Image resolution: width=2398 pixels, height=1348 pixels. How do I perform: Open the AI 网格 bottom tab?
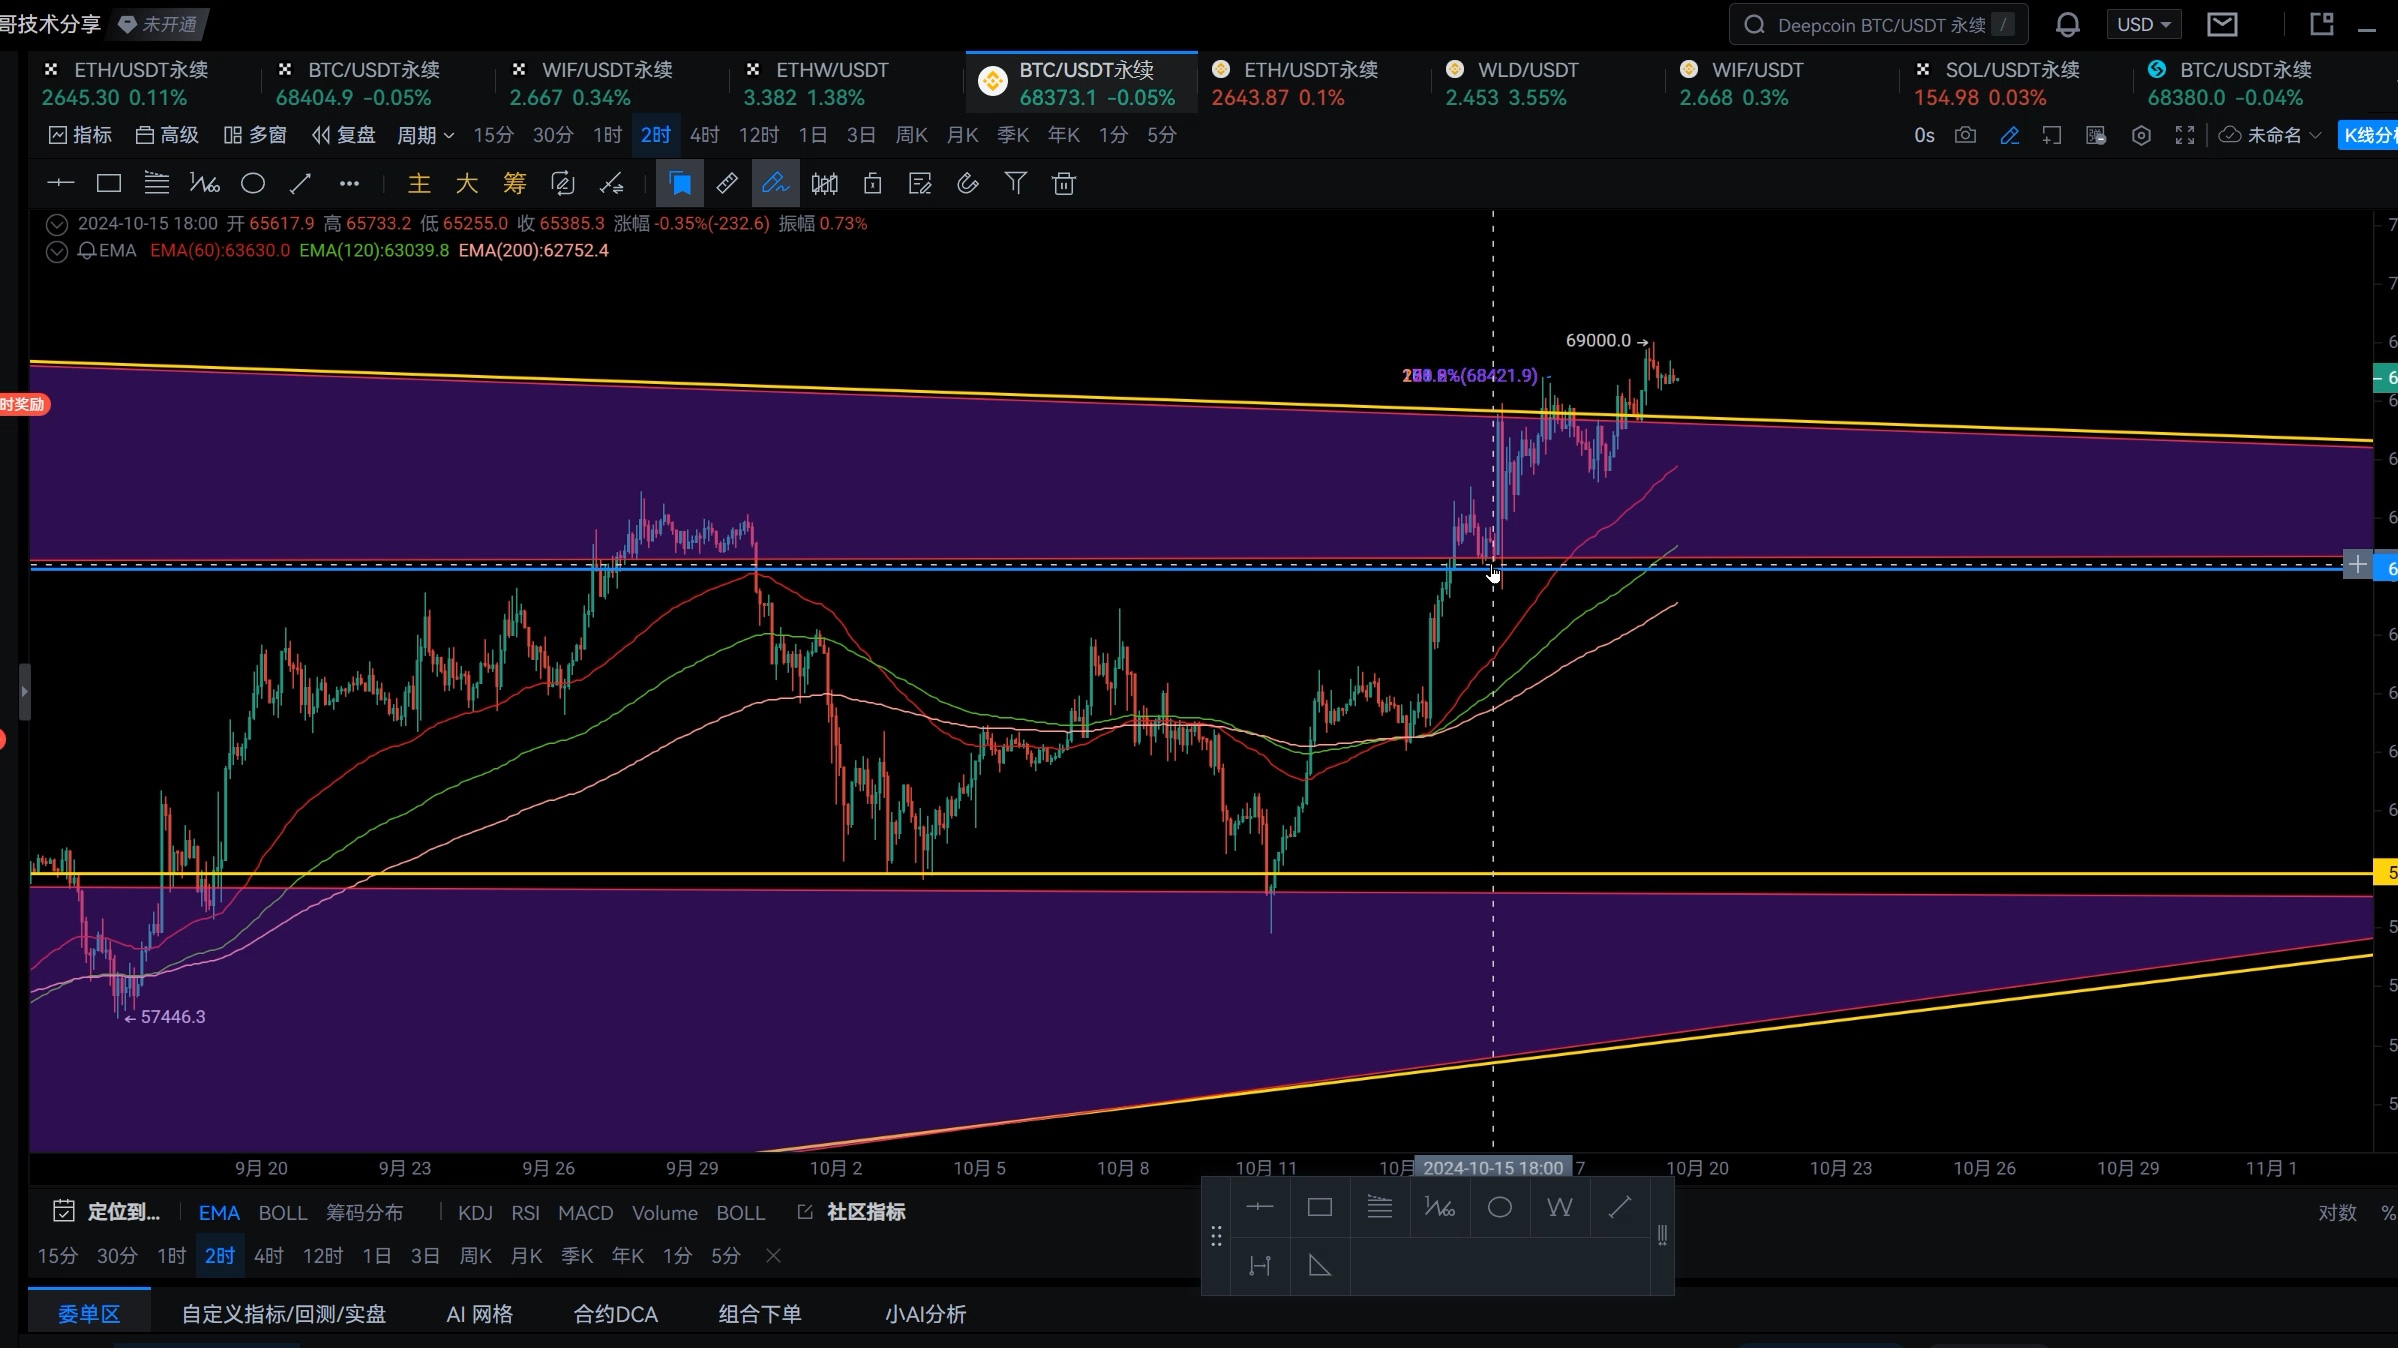(x=479, y=1314)
